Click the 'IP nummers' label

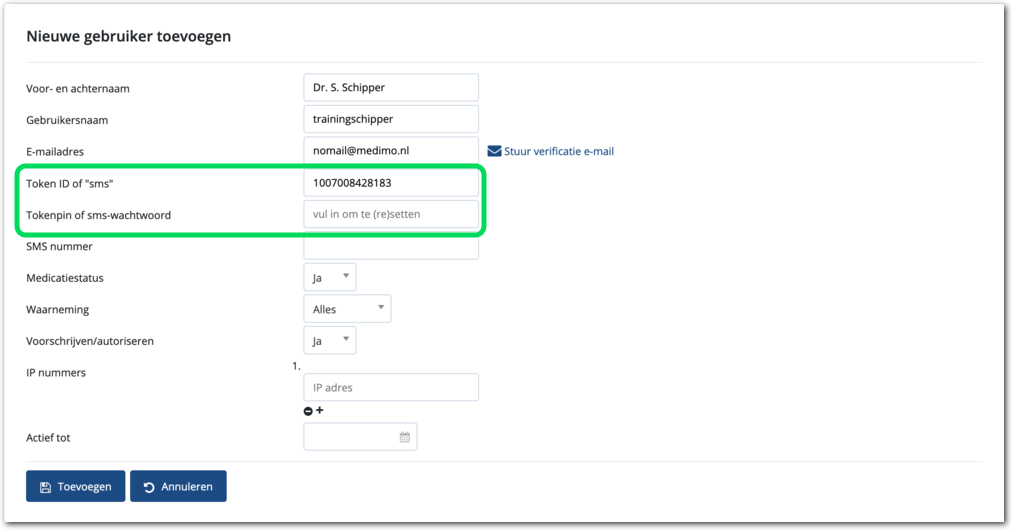[x=56, y=373]
